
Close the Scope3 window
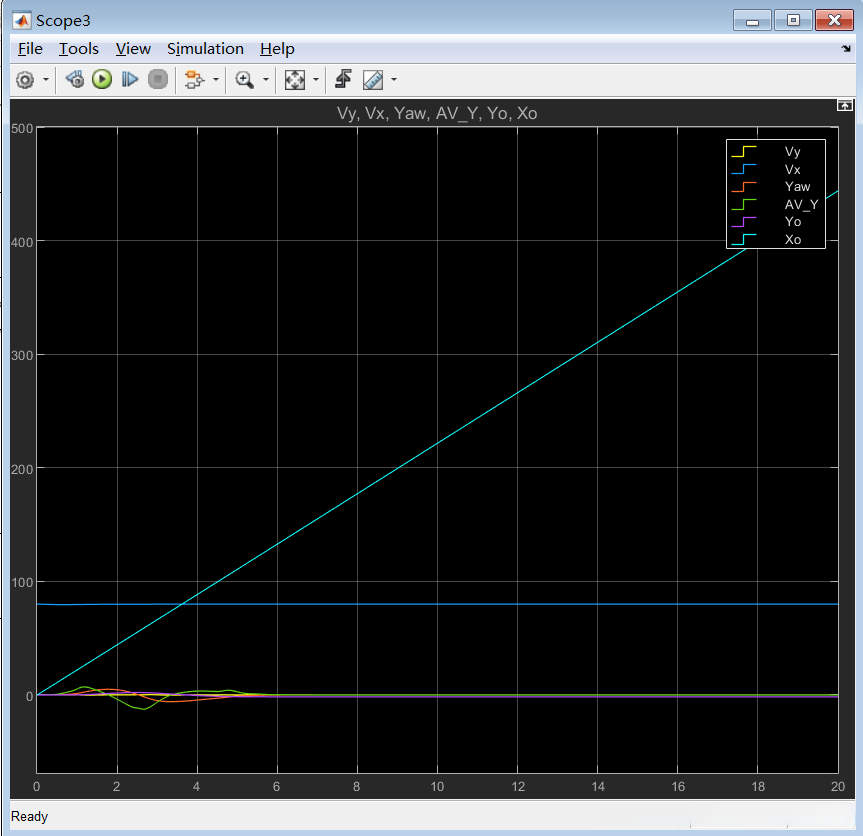[x=834, y=21]
